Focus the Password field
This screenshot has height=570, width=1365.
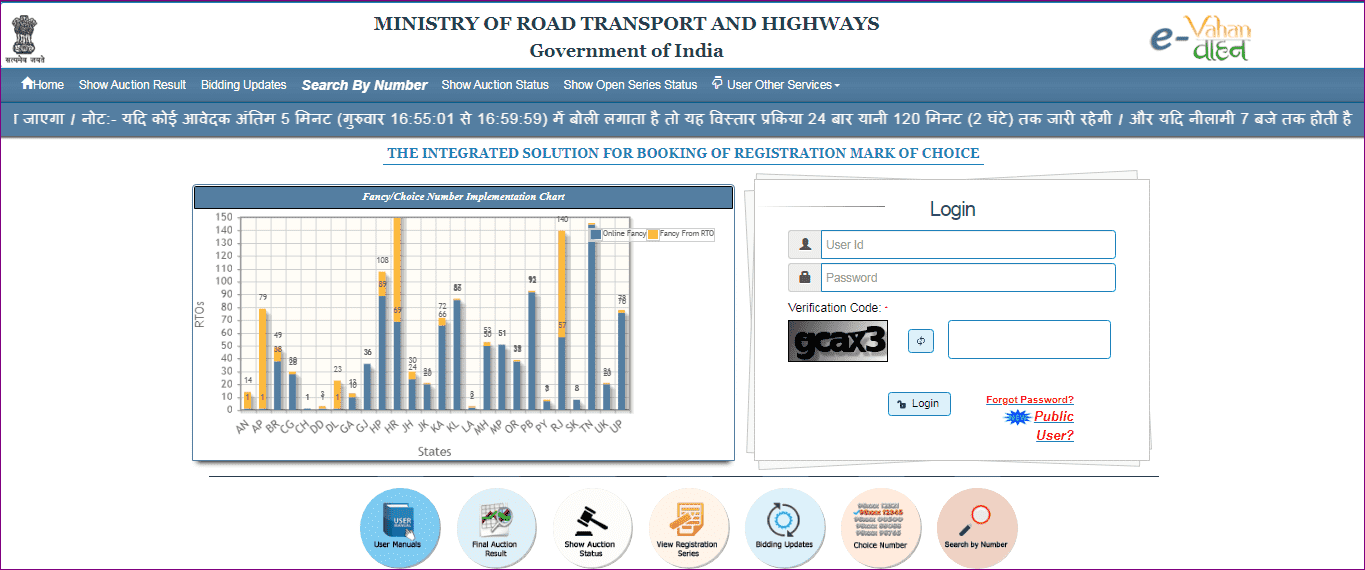[x=968, y=277]
